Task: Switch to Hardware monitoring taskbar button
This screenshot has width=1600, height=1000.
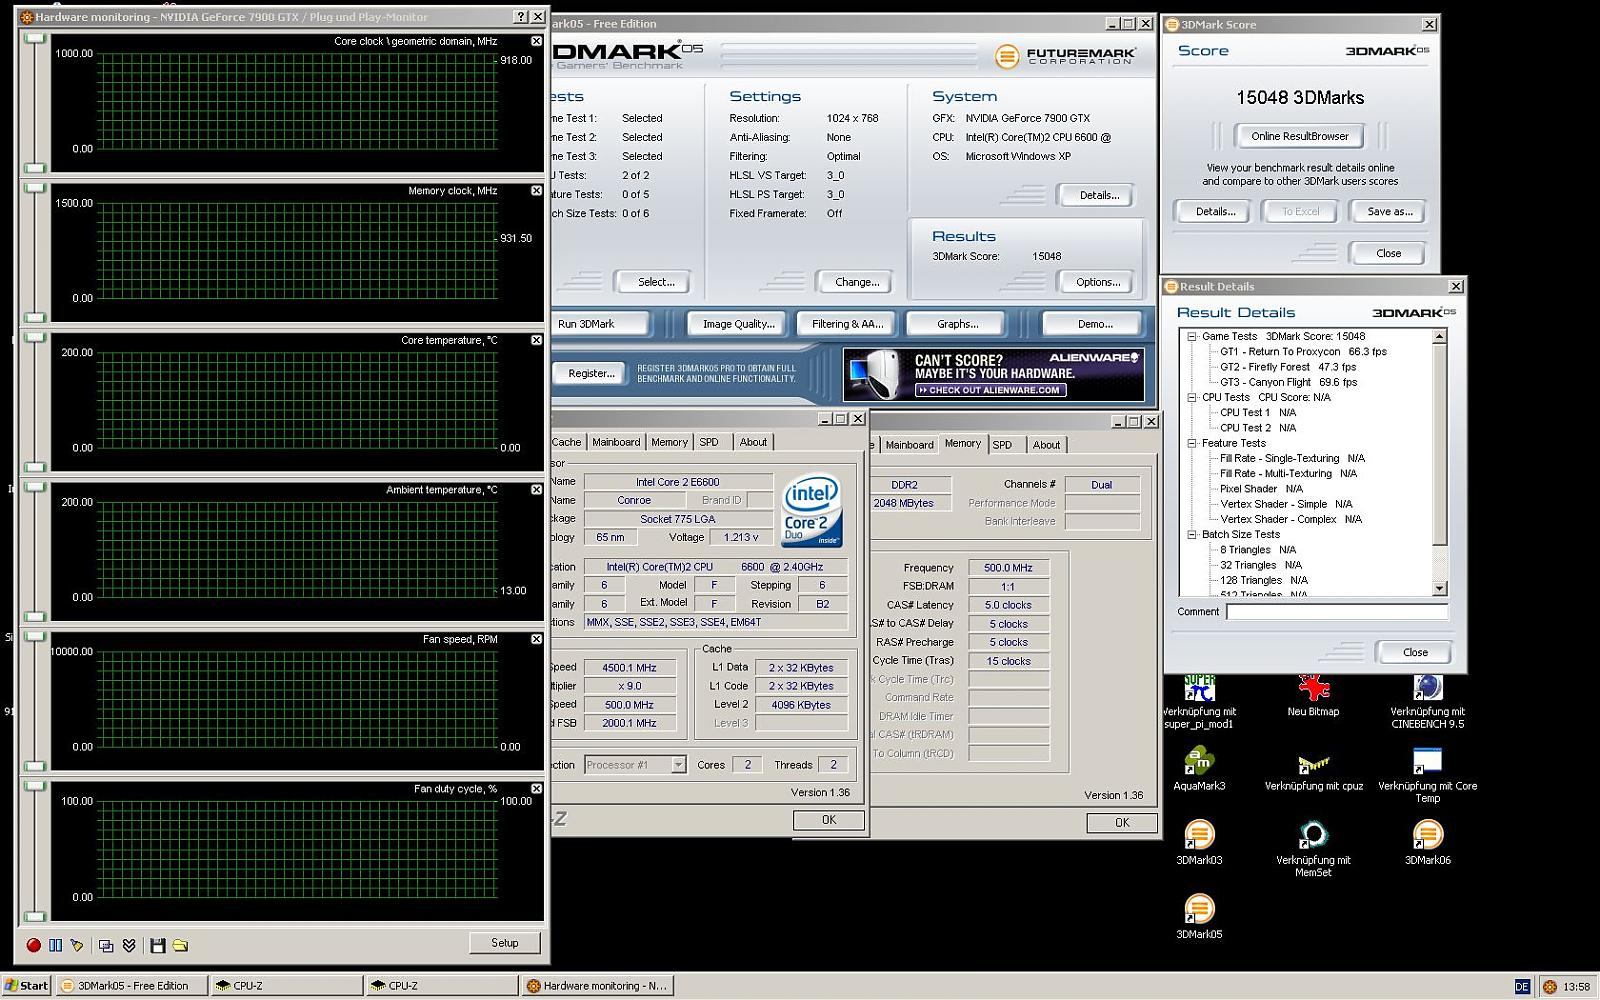Action: 597,985
